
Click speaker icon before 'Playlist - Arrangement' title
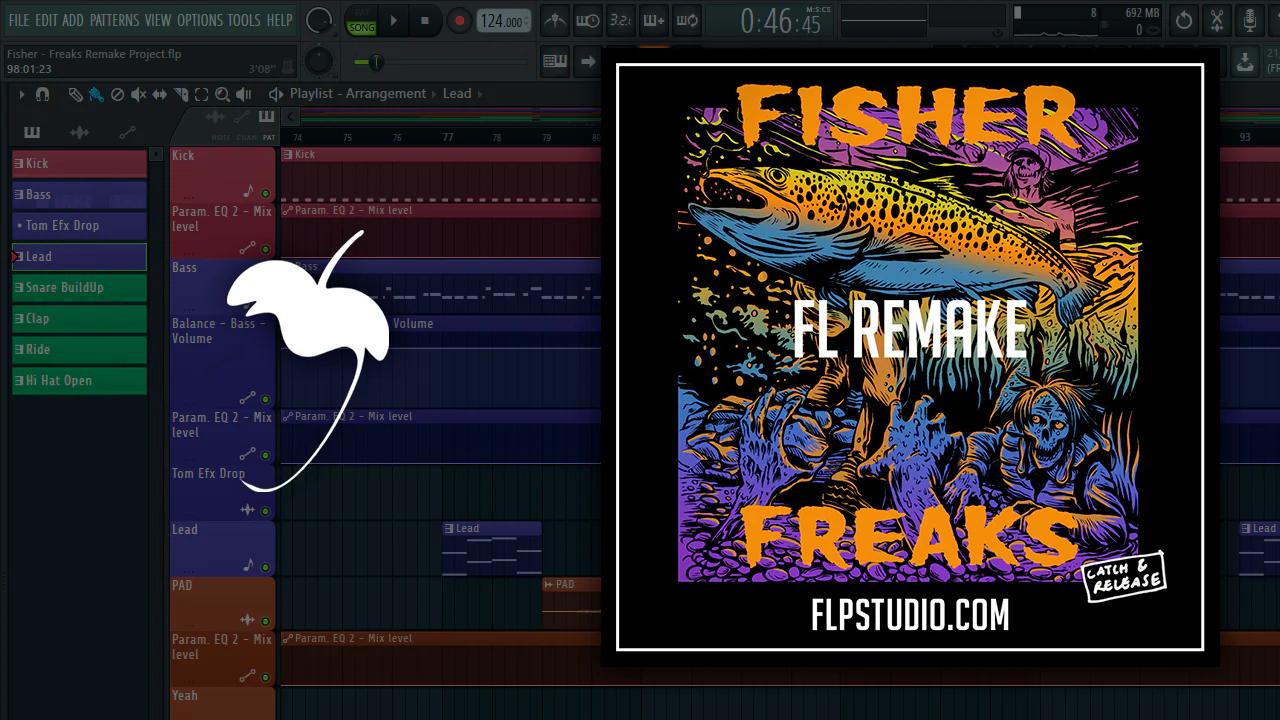coord(276,94)
